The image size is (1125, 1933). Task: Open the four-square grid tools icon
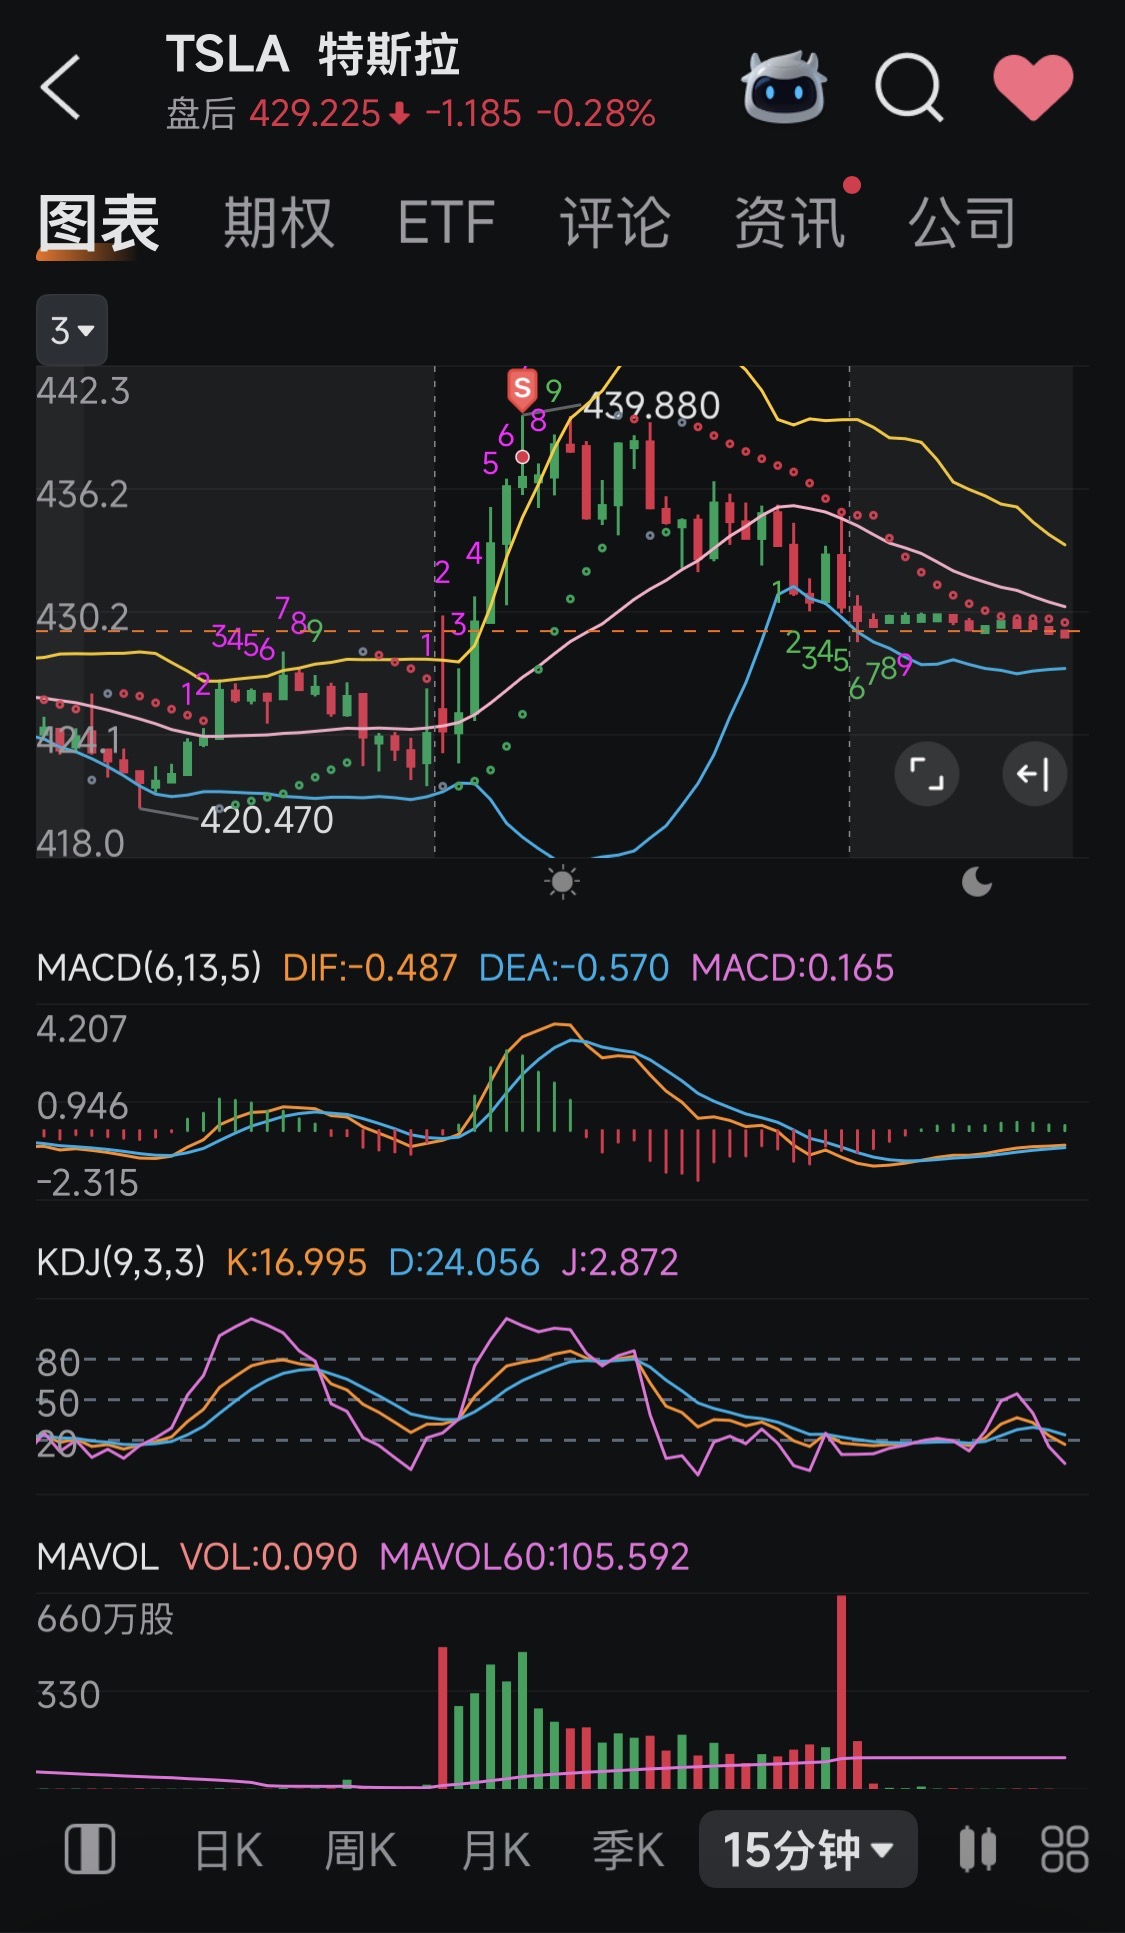point(1064,1849)
